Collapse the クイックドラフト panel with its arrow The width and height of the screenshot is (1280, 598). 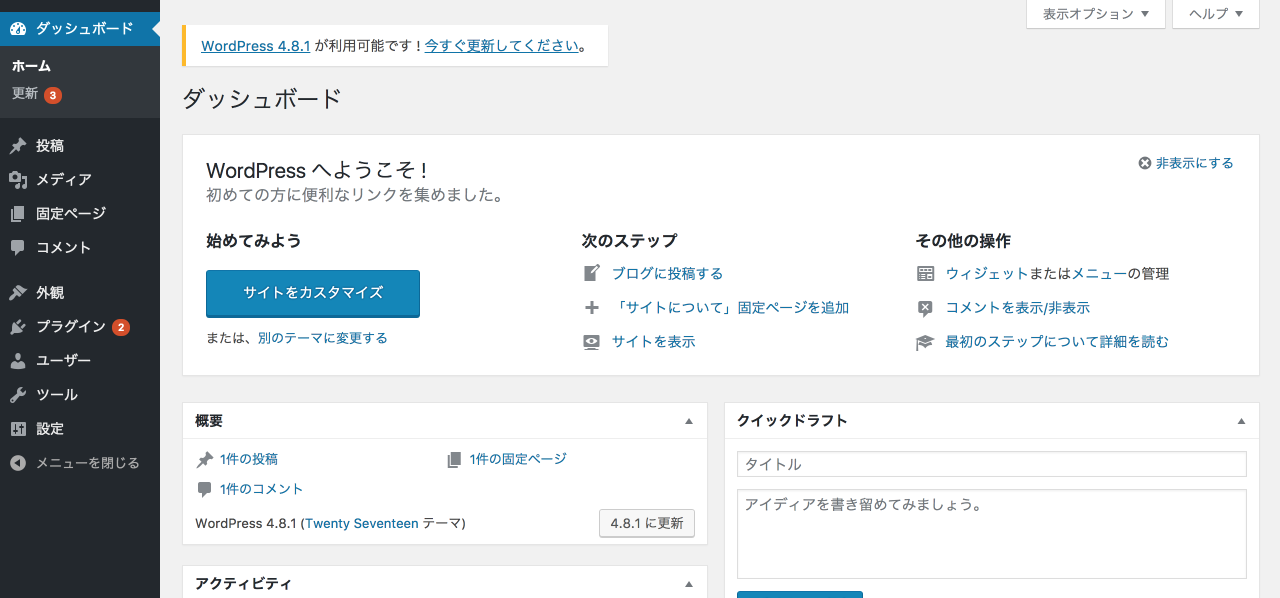[1241, 421]
